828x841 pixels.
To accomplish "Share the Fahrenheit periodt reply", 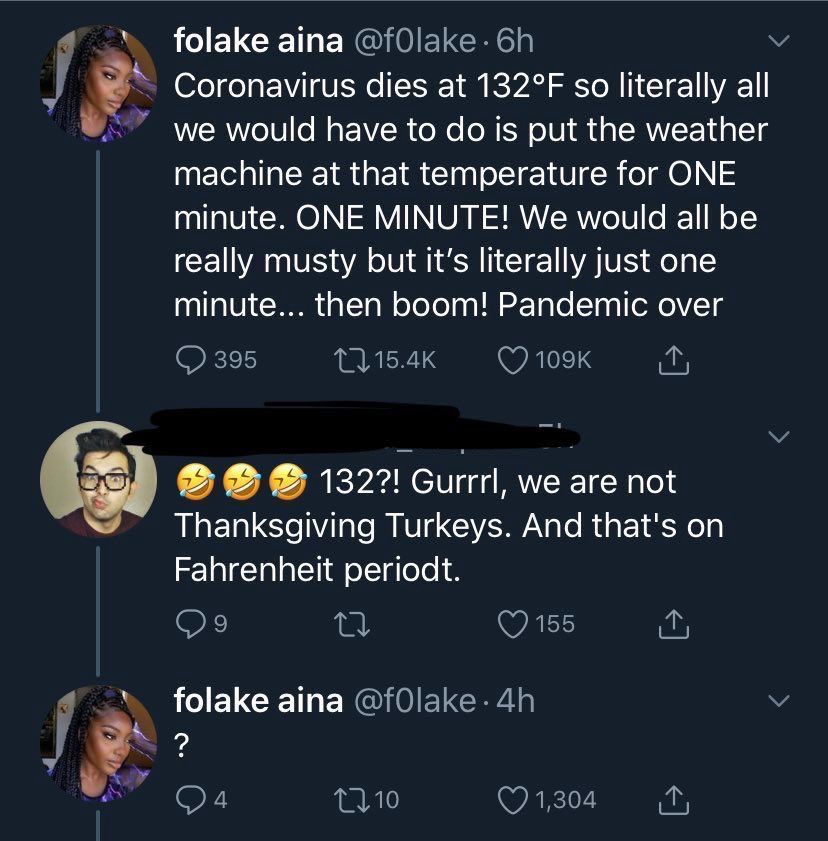I will point(673,624).
